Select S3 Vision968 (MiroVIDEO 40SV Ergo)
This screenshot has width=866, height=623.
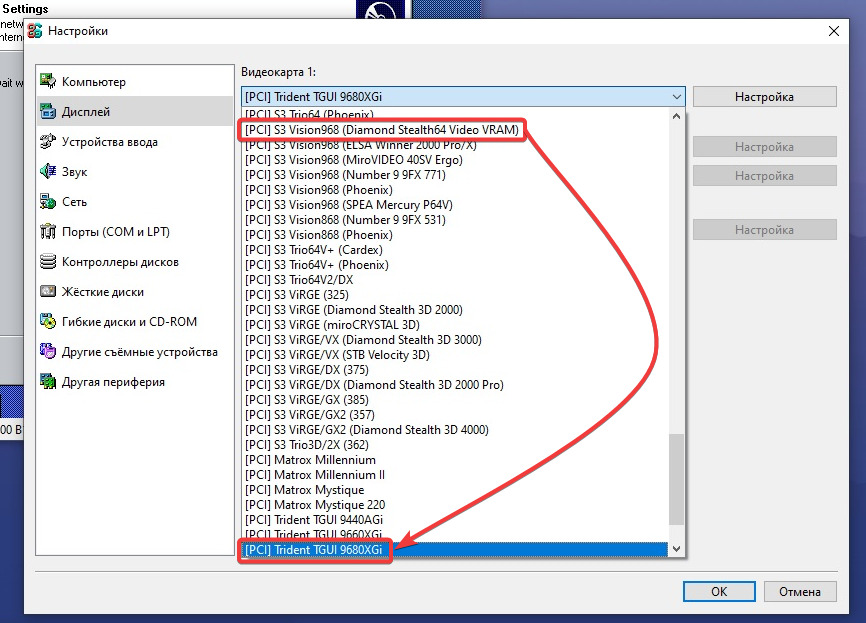[456, 160]
